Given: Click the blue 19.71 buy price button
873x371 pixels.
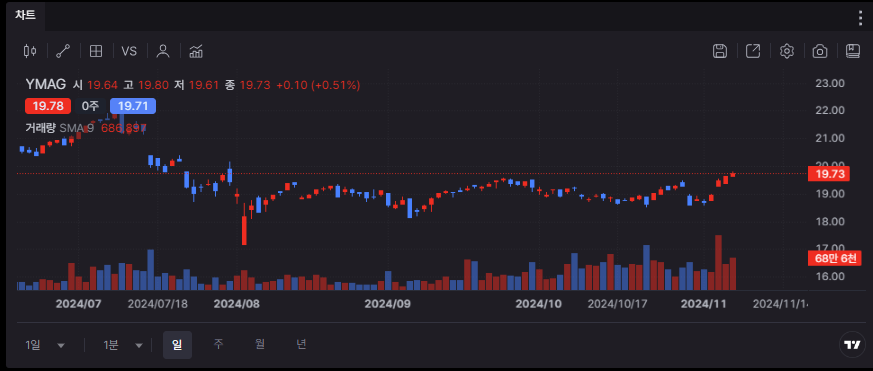Looking at the screenshot, I should (x=133, y=106).
